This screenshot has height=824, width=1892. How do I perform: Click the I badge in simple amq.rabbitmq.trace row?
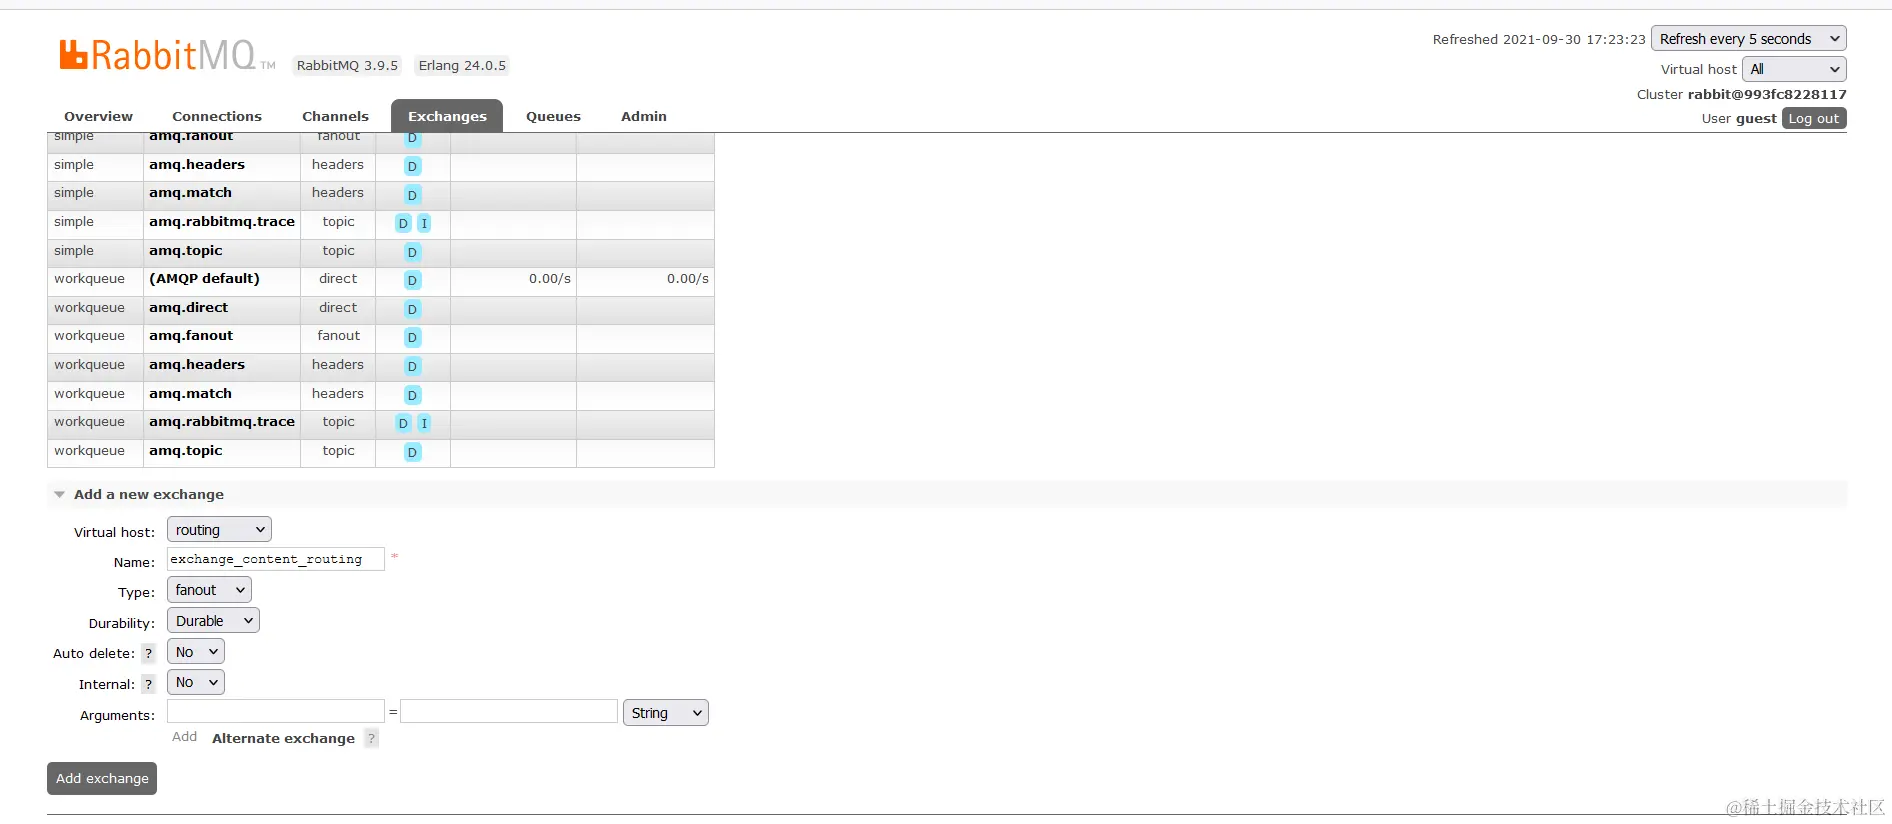click(424, 224)
